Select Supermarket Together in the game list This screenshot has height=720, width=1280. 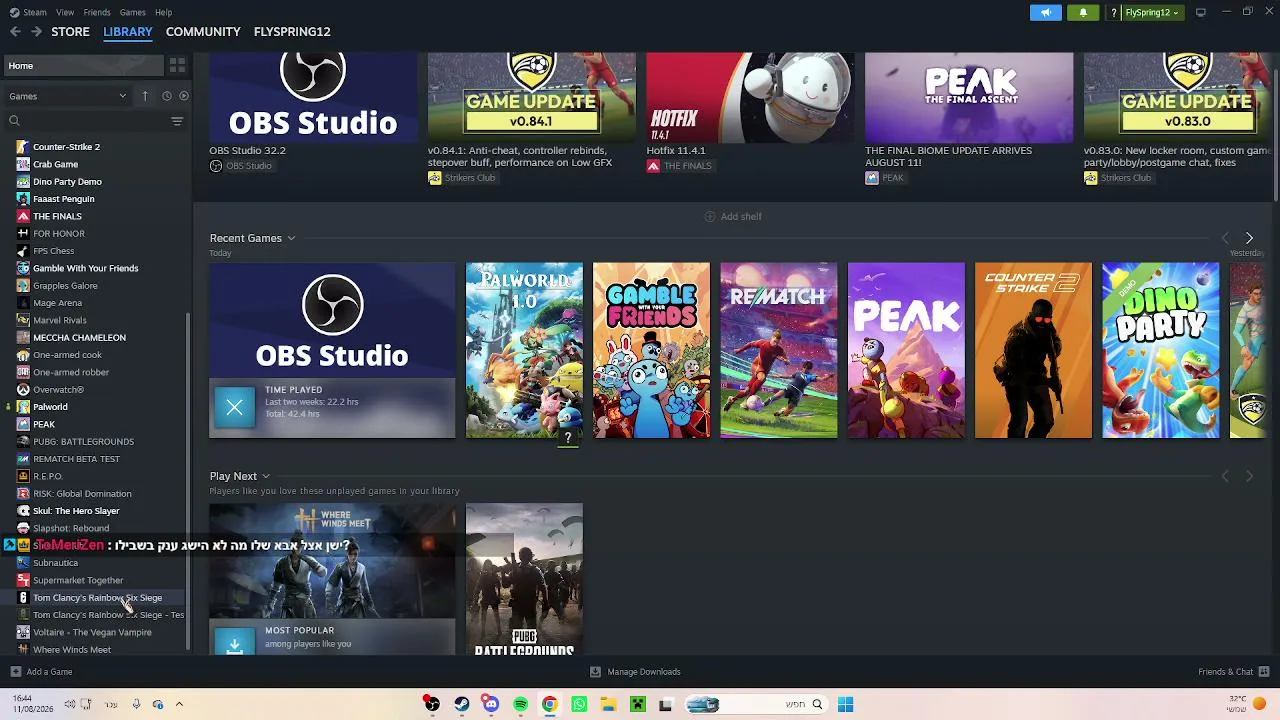[78, 581]
